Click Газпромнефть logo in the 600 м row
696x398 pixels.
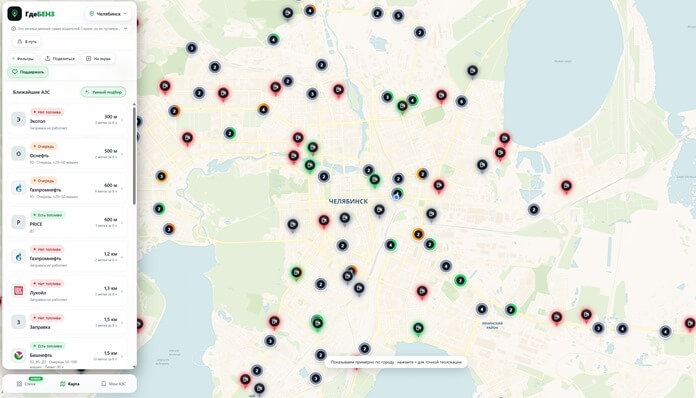point(18,188)
